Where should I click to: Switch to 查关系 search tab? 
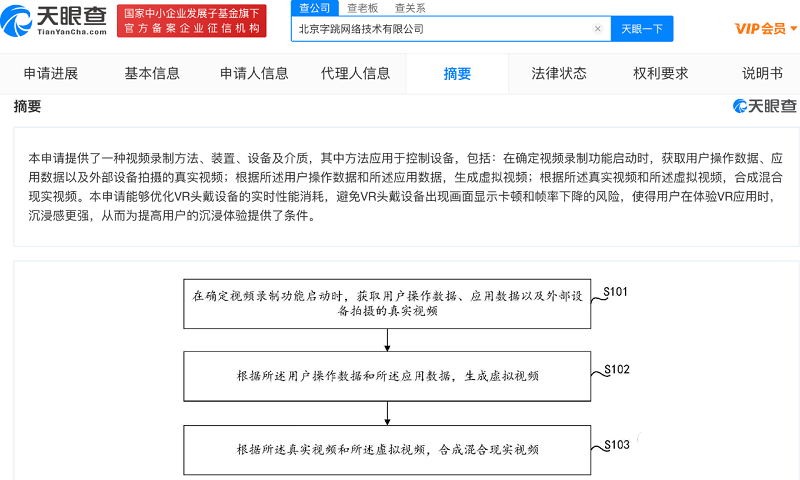(x=409, y=7)
